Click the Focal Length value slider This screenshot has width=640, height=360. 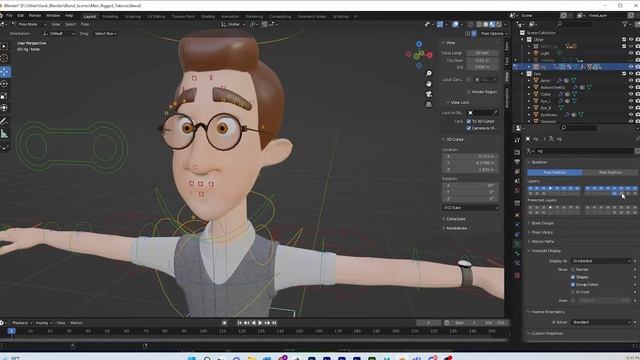tap(482, 53)
